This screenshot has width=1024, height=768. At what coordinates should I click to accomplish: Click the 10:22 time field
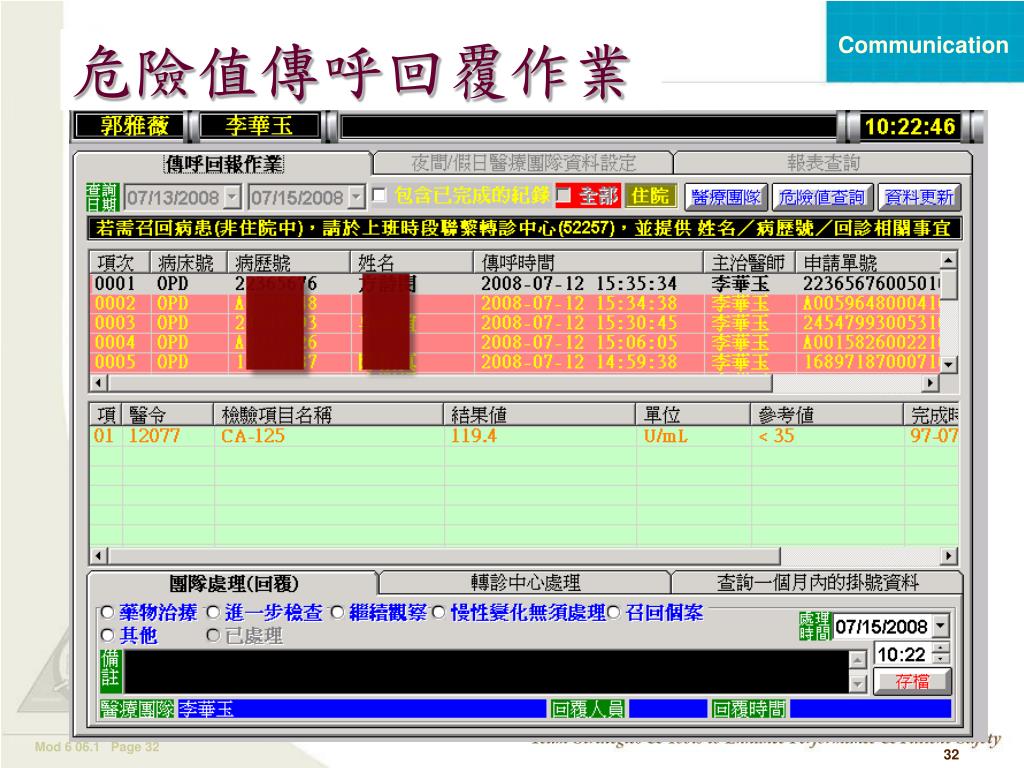(x=903, y=654)
